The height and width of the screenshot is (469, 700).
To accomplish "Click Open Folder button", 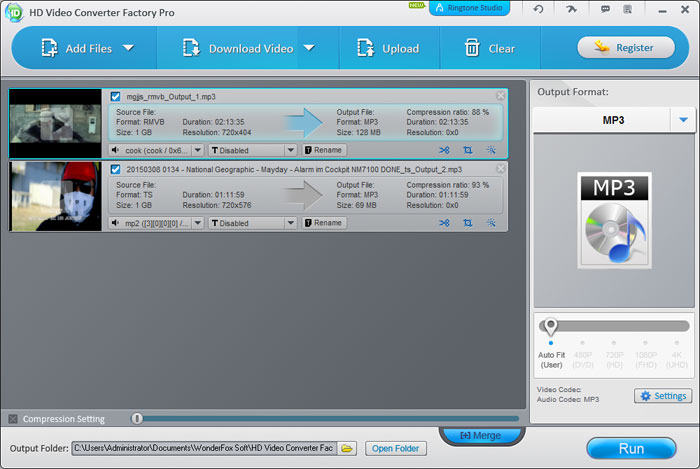I will coord(396,448).
